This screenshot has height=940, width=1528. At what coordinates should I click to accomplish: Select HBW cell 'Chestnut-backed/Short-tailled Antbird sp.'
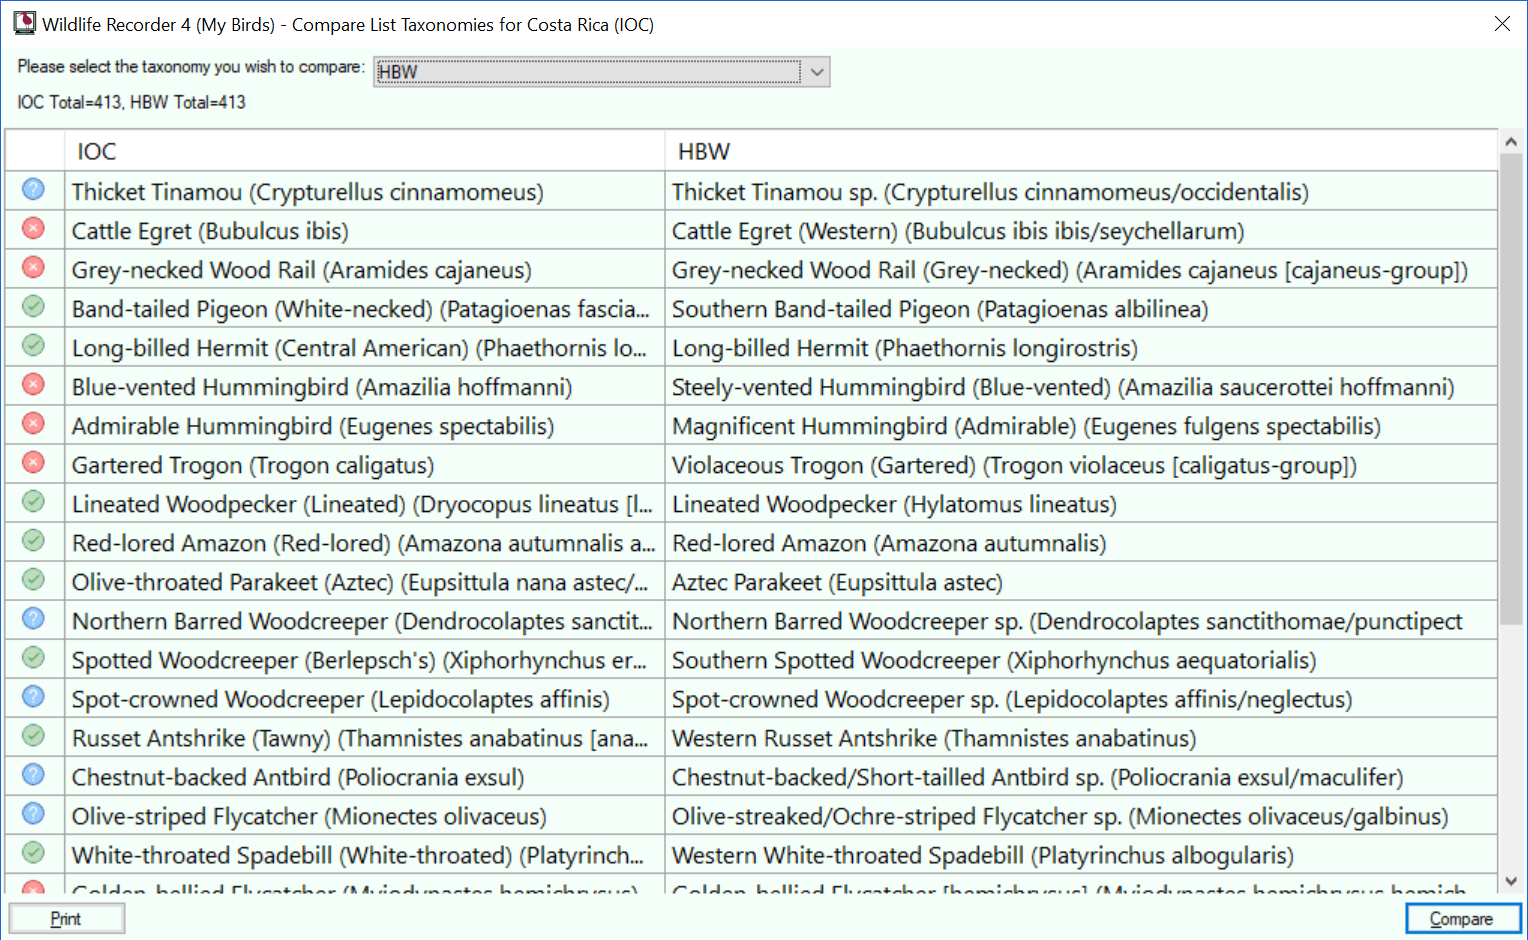tap(1081, 776)
